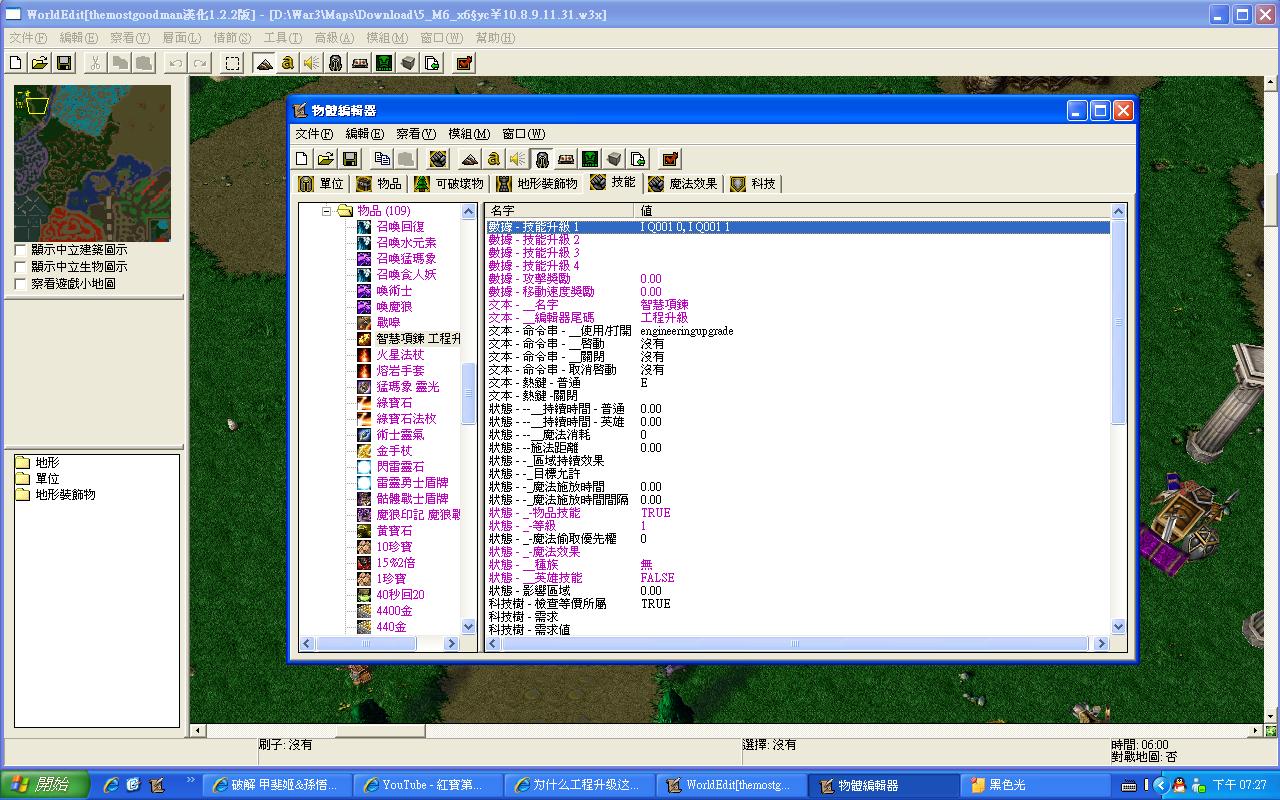Viewport: 1280px width, 800px height.
Task: Open 高級(A) menu in WorldEdit
Action: click(x=334, y=38)
